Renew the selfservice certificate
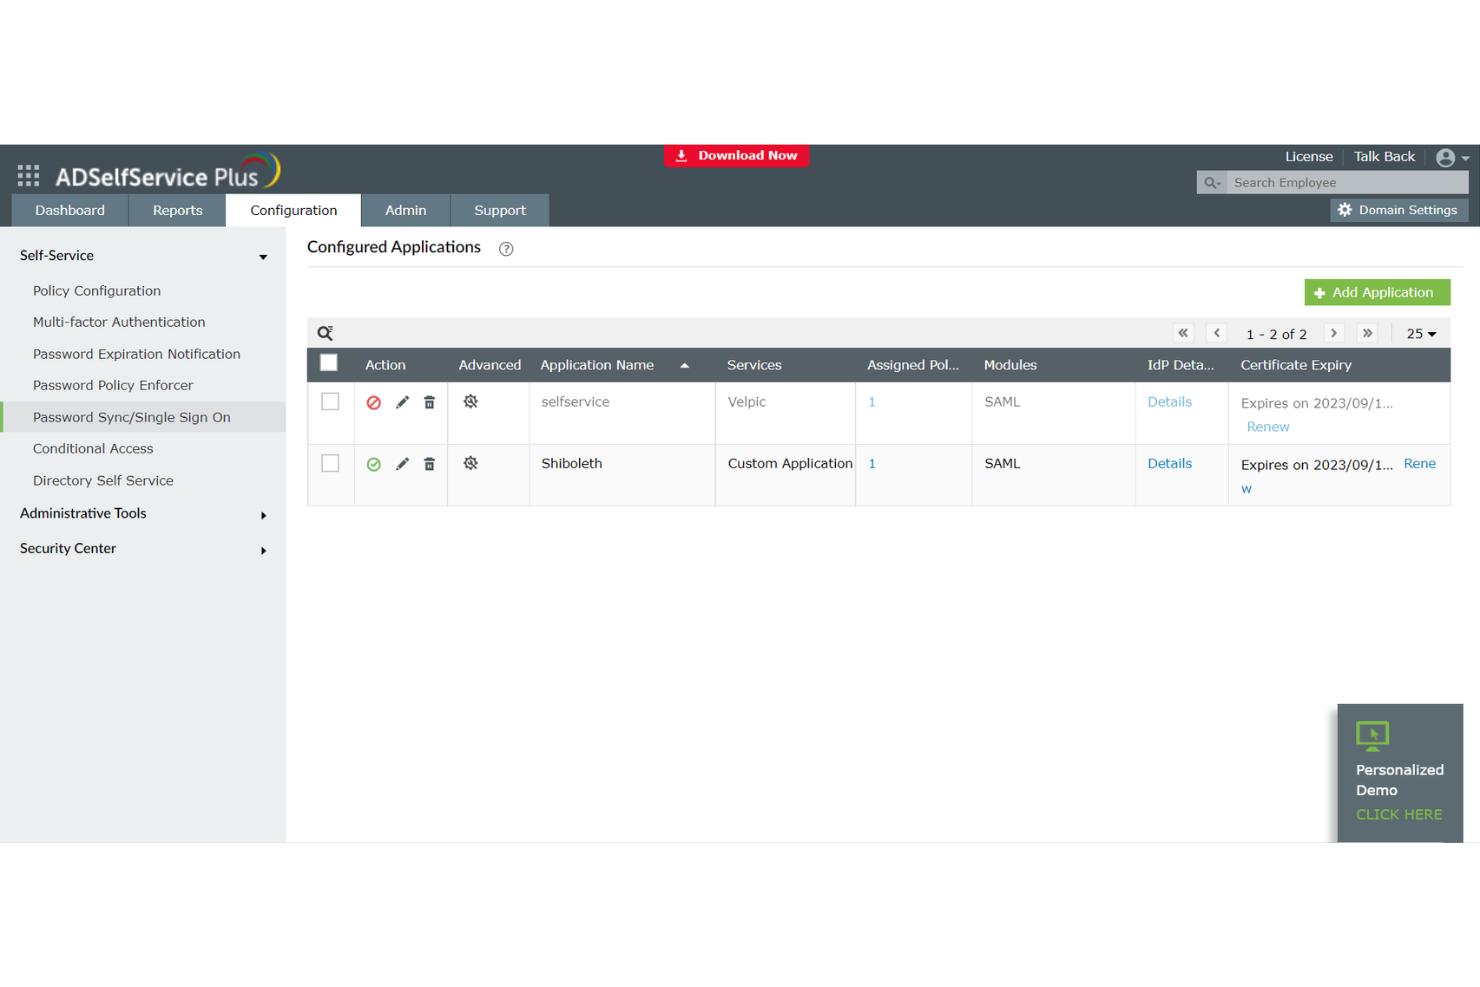 1267,426
